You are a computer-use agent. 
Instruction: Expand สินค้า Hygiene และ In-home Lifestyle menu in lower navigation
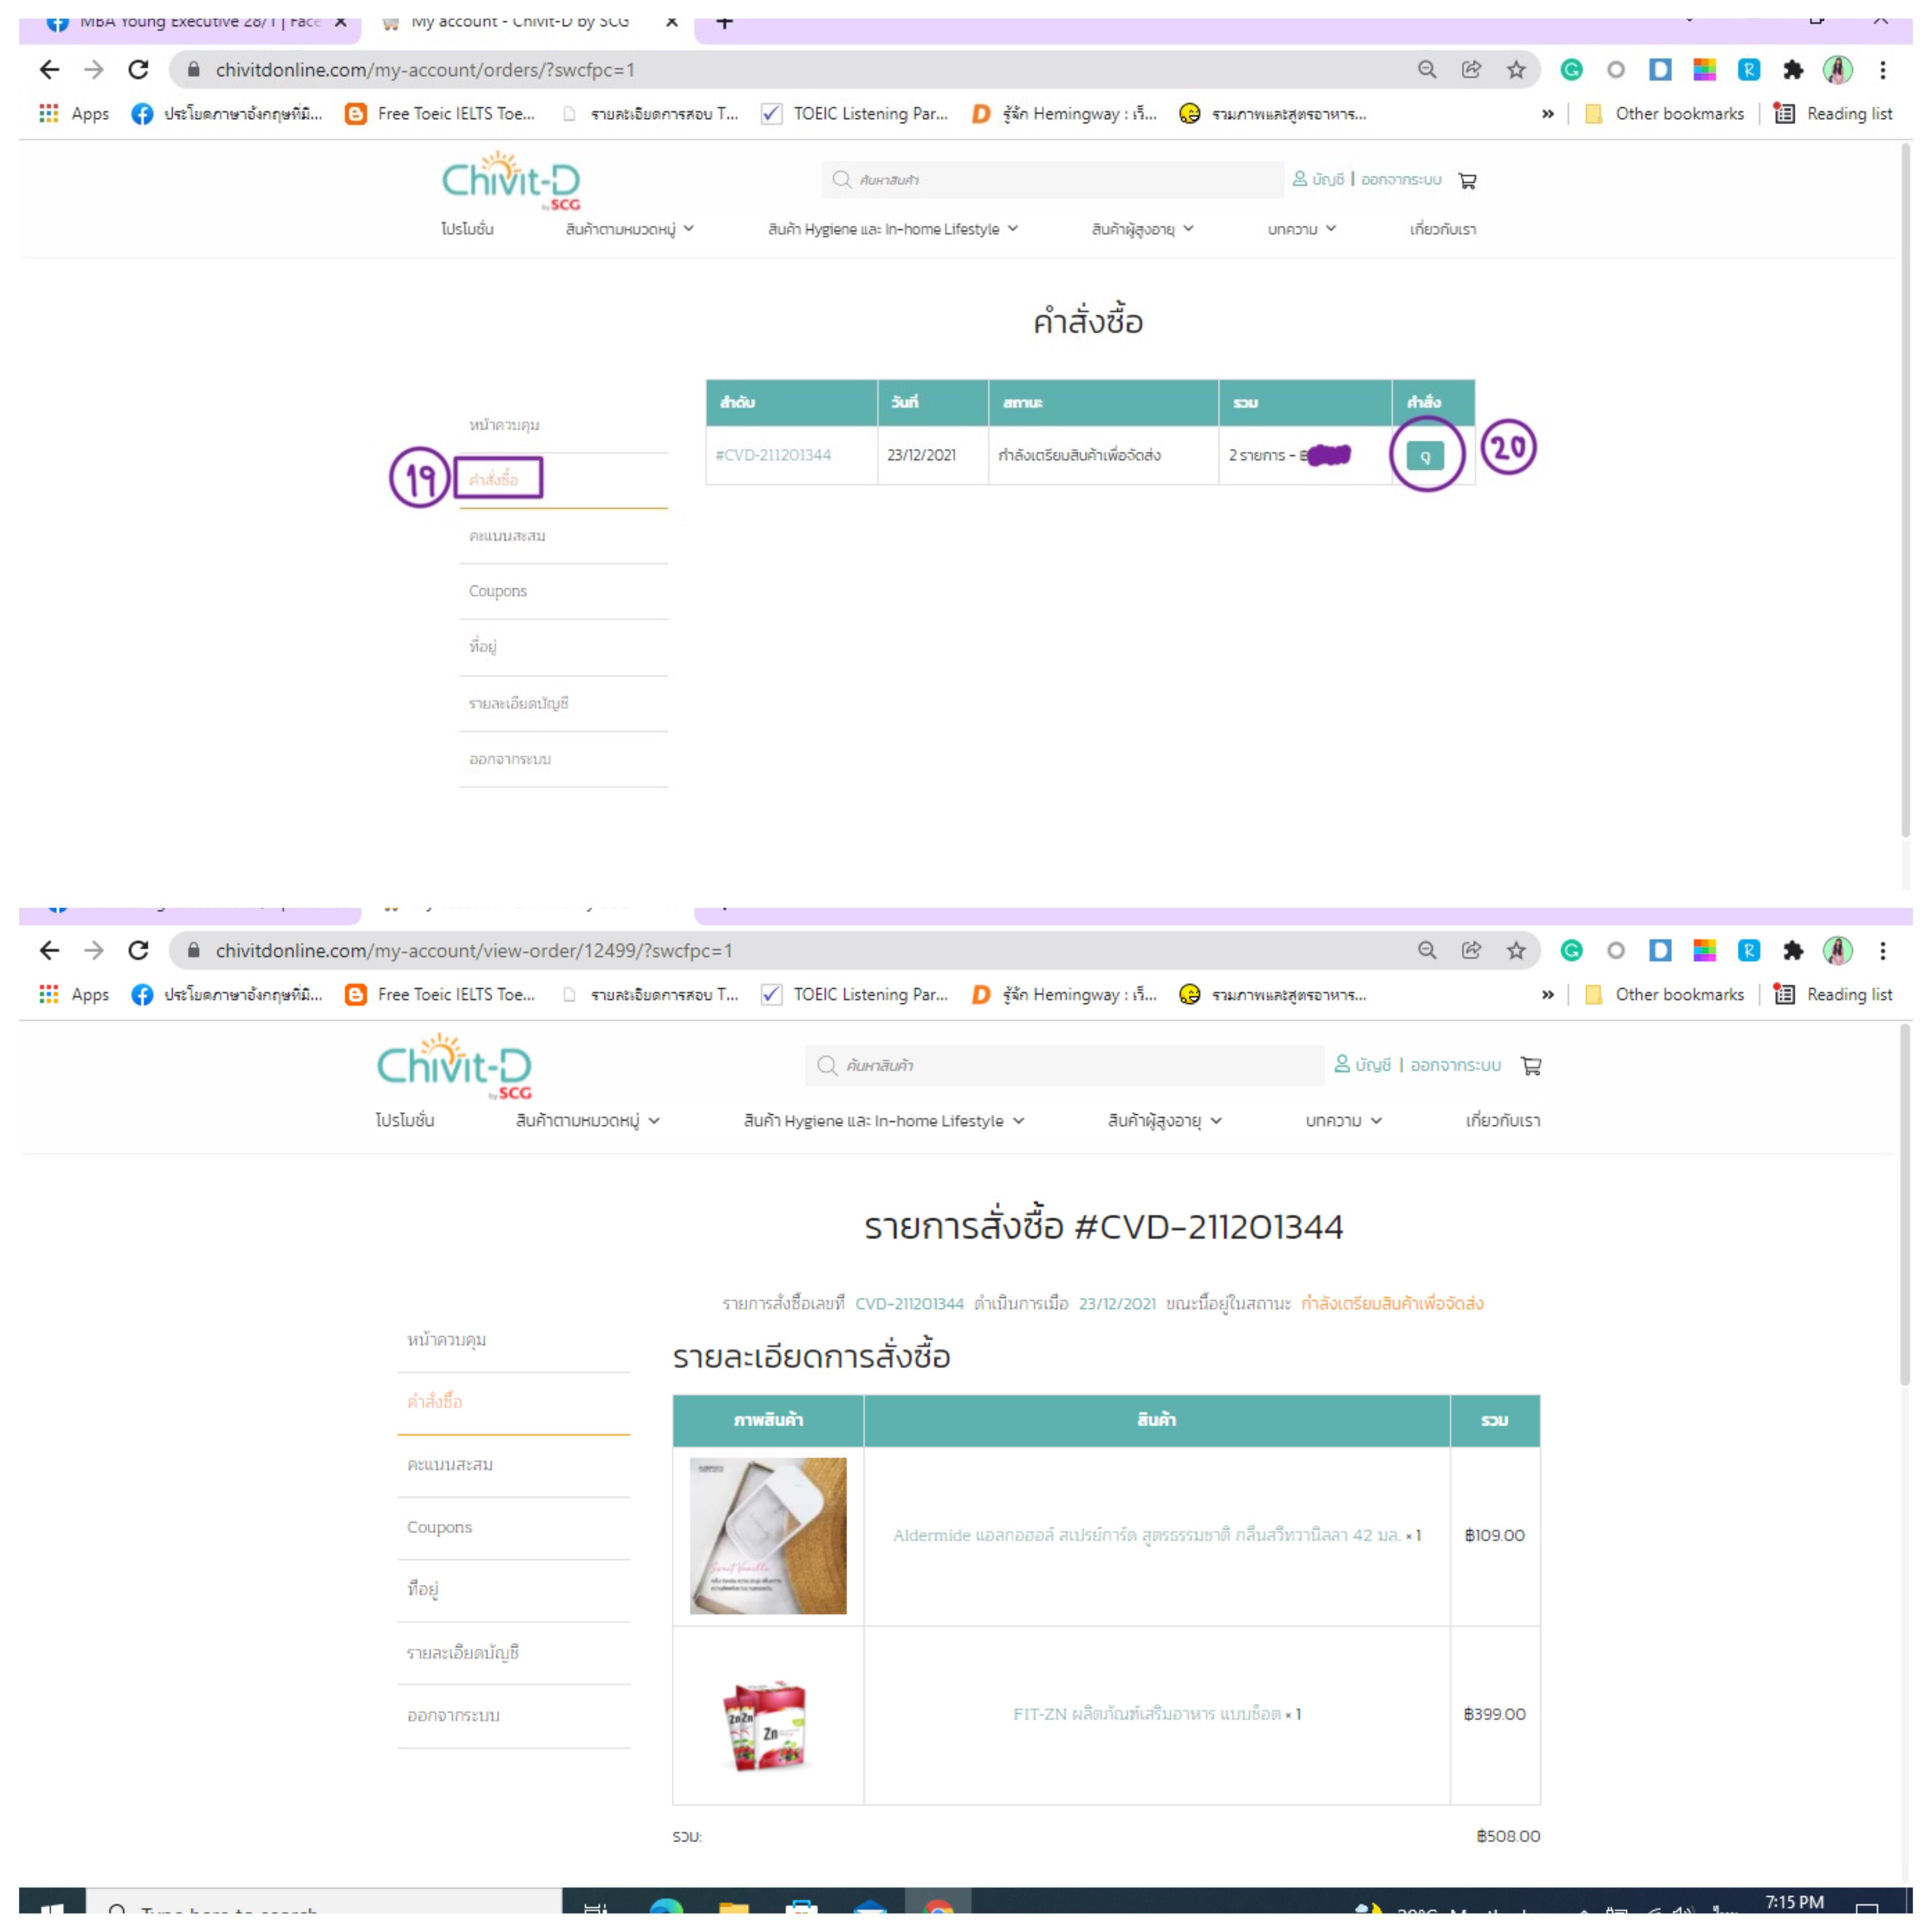click(x=884, y=1121)
